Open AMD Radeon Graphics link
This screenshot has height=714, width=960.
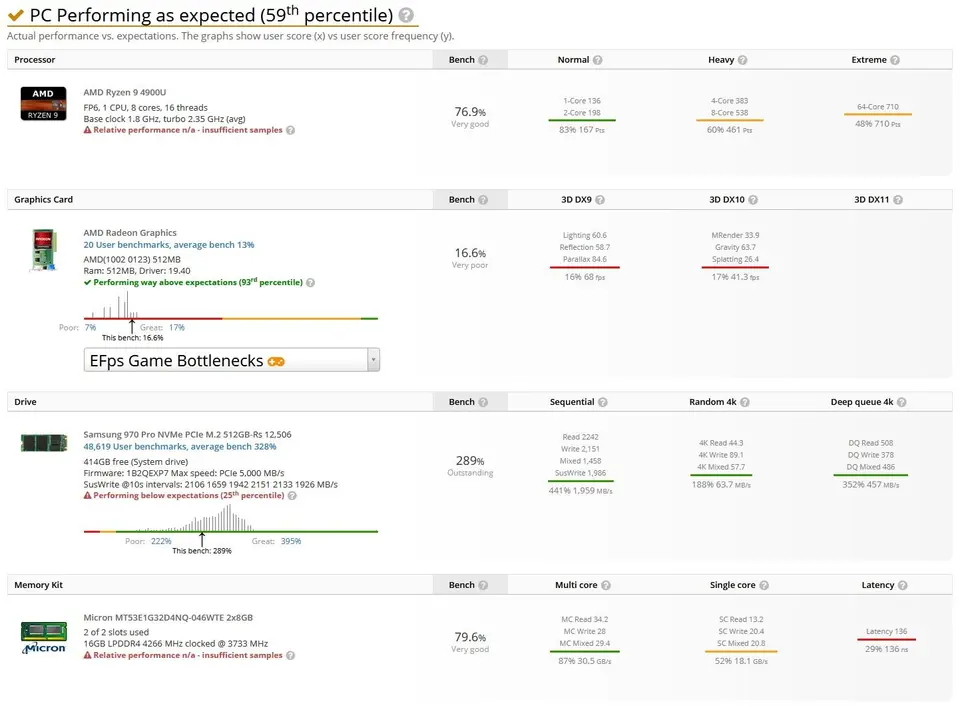click(130, 233)
